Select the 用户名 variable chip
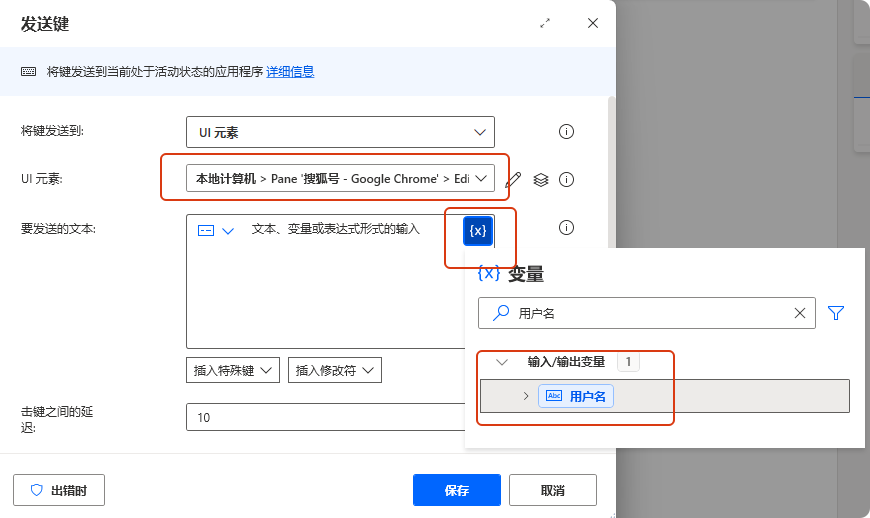The image size is (870, 518). (576, 396)
